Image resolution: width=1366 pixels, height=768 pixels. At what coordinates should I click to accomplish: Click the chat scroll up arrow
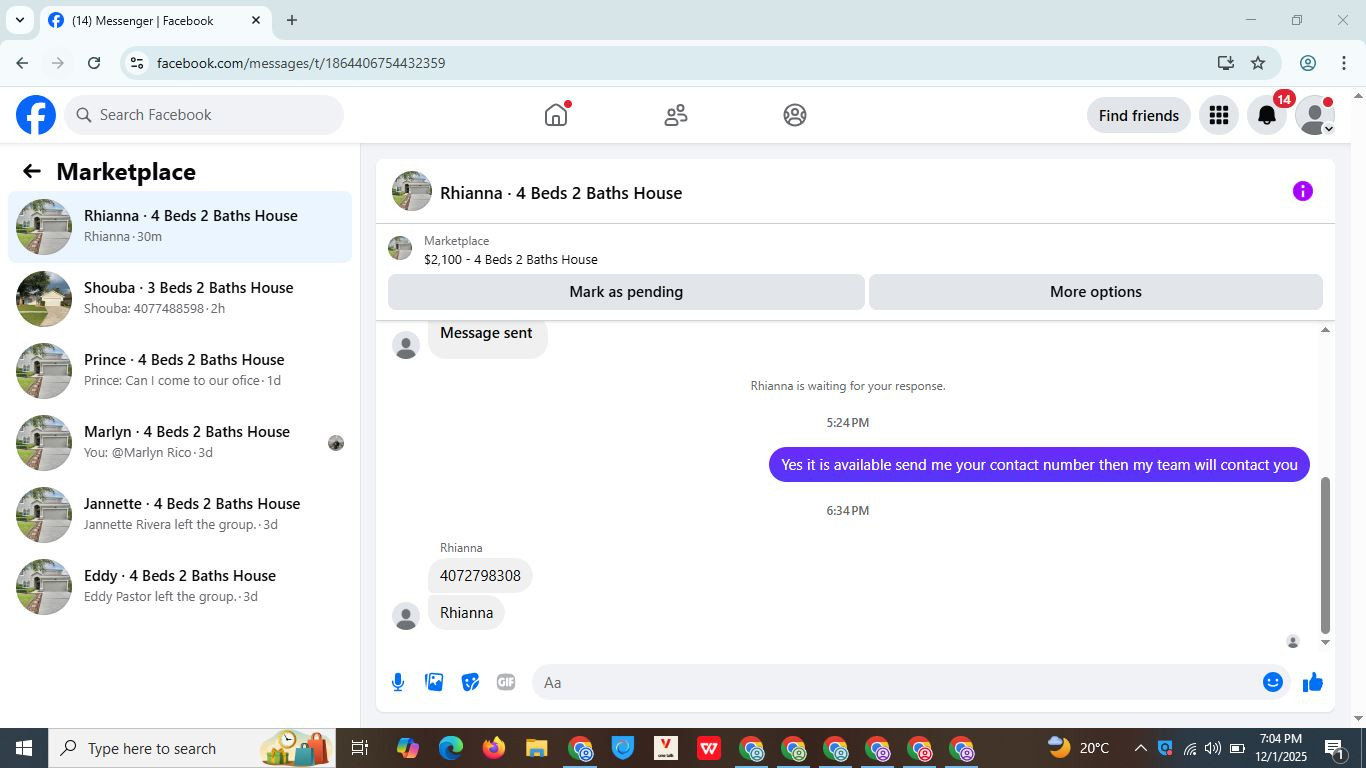(1326, 330)
